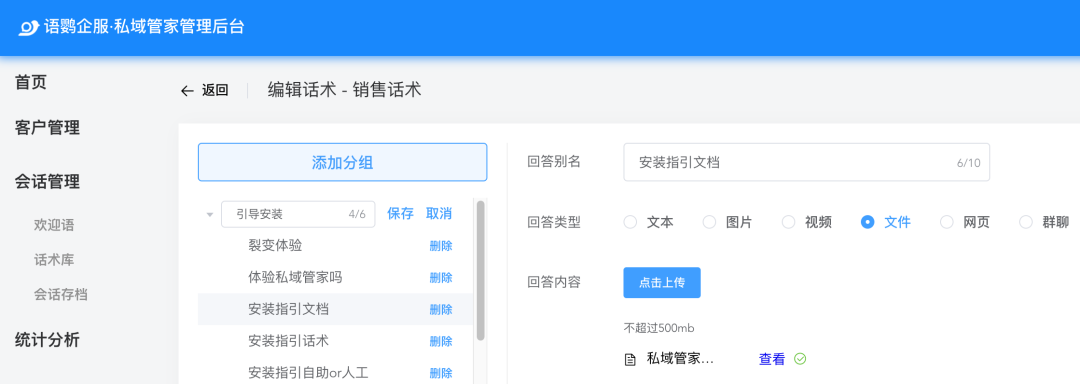
Task: Select the 安装指引自助or人工 script row
Action: [335, 373]
